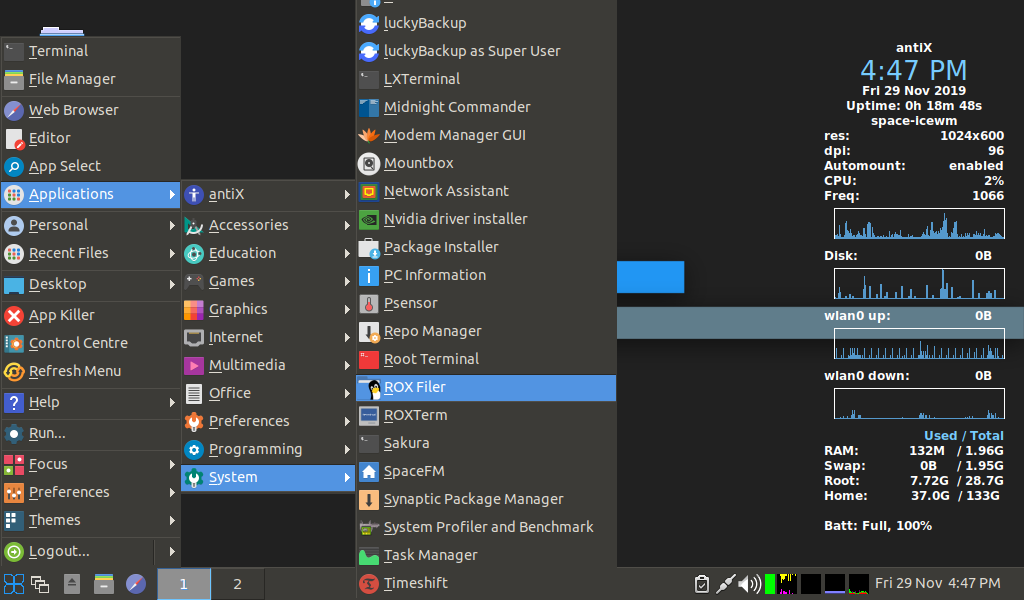Click the taskbar clock Fri 29 Nov

[x=938, y=584]
